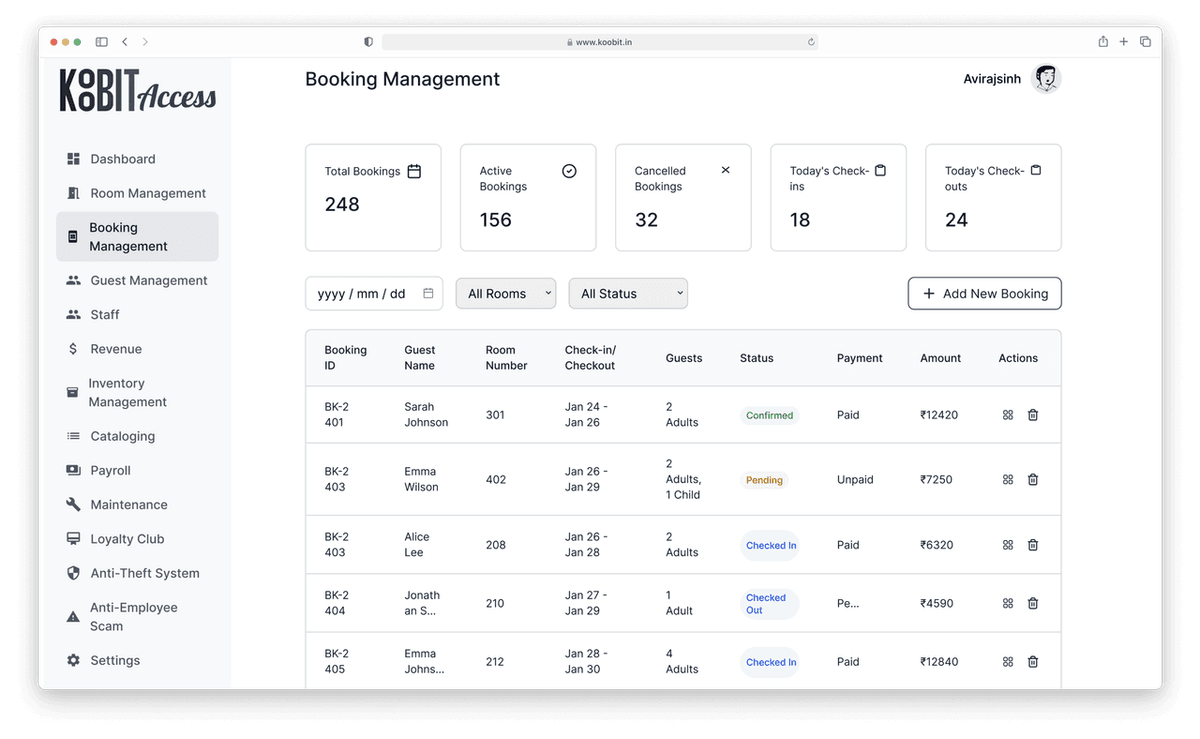1200x739 pixels.
Task: Select the Maintenance wrench icon
Action: 73,504
